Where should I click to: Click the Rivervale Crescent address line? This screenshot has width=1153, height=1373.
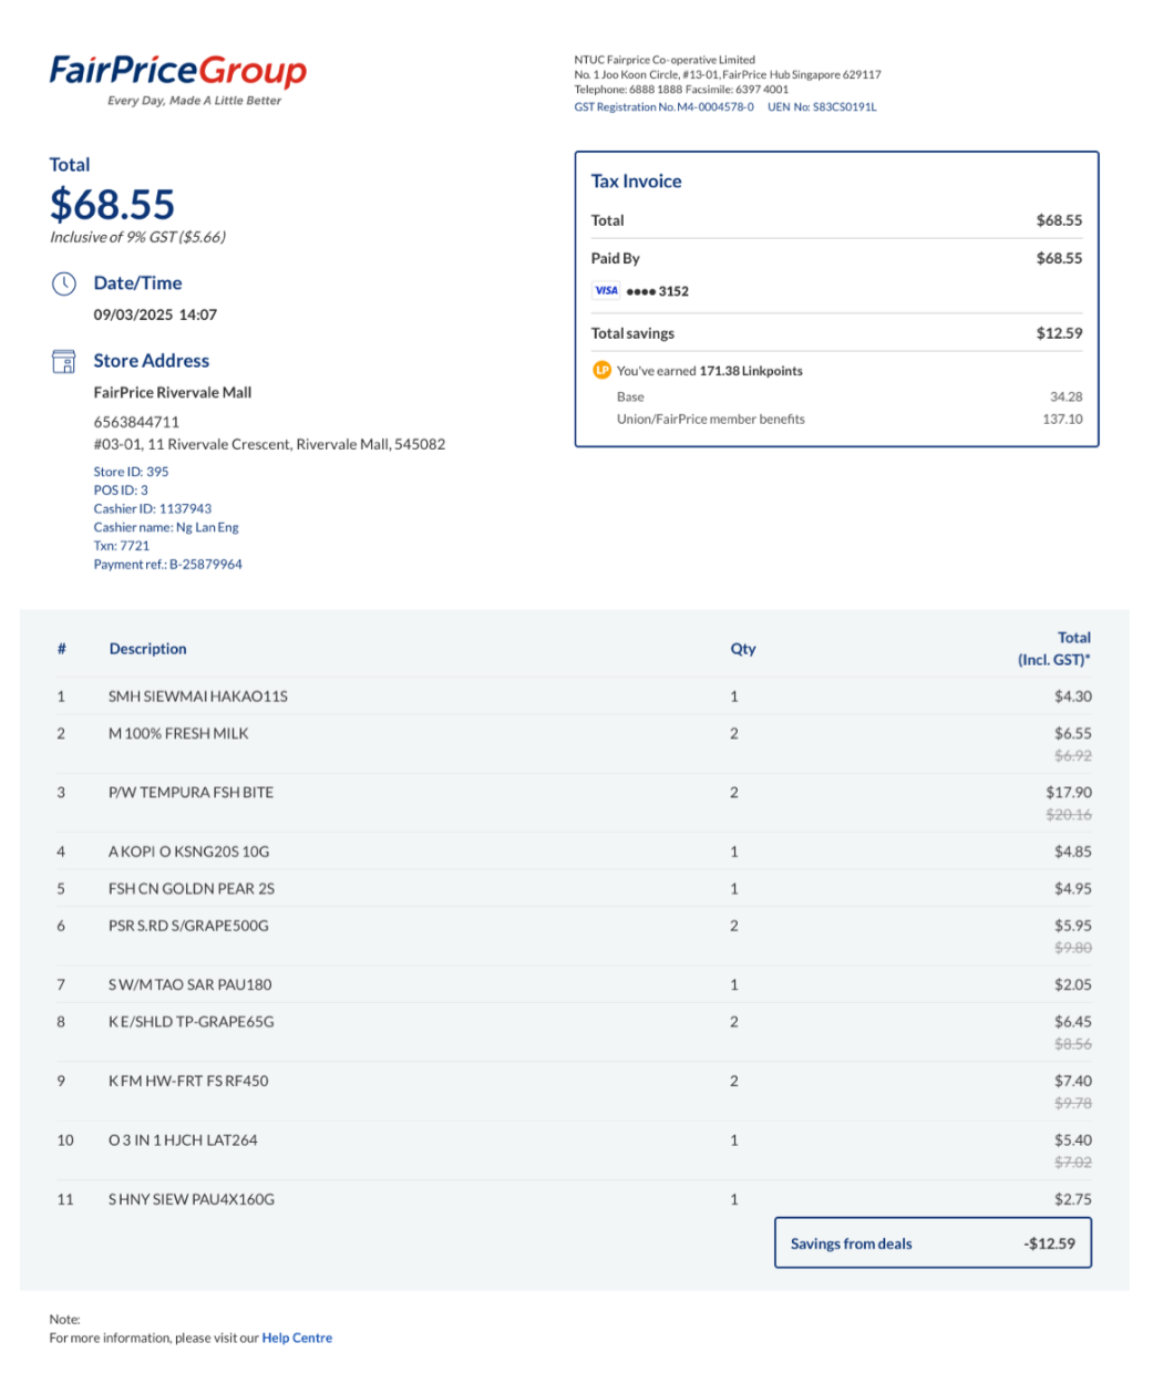click(x=269, y=444)
